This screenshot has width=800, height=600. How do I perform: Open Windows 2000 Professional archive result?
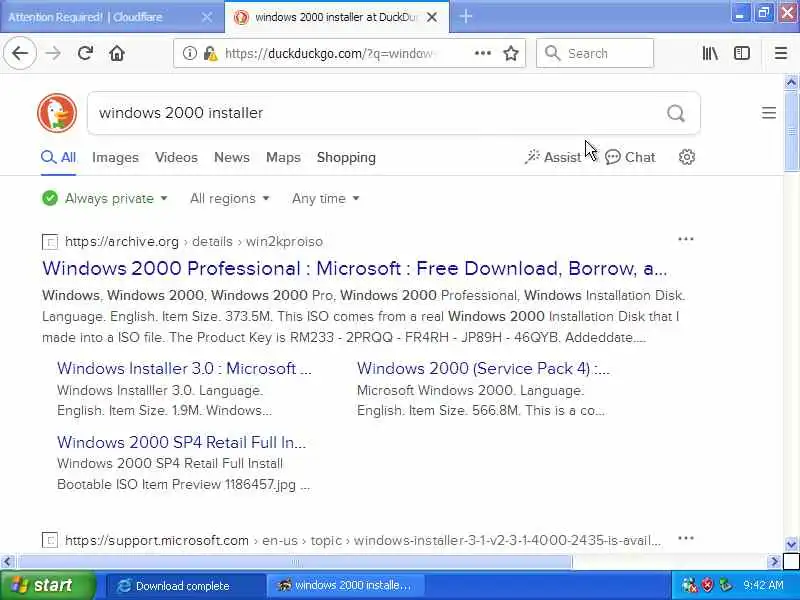(355, 268)
